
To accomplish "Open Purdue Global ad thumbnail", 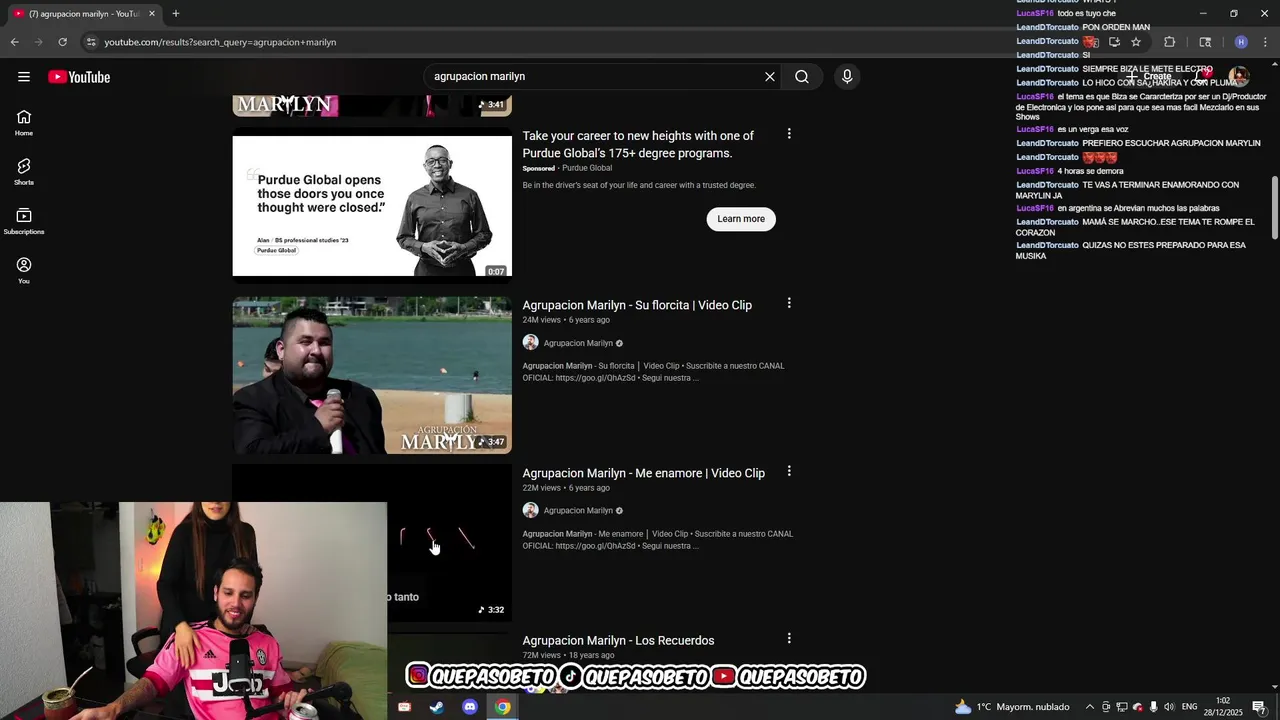I will (x=372, y=206).
